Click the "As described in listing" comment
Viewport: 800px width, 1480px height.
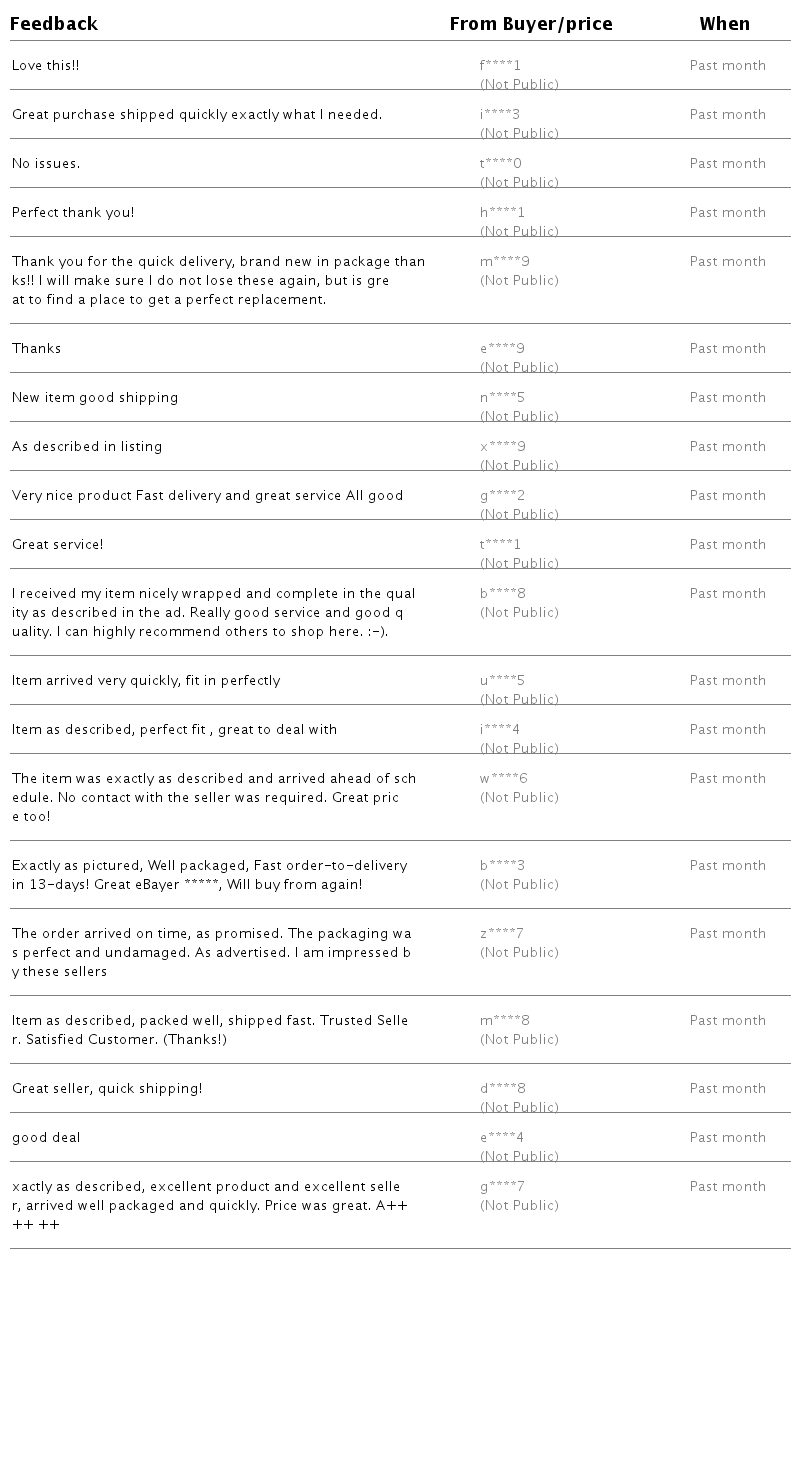(87, 447)
